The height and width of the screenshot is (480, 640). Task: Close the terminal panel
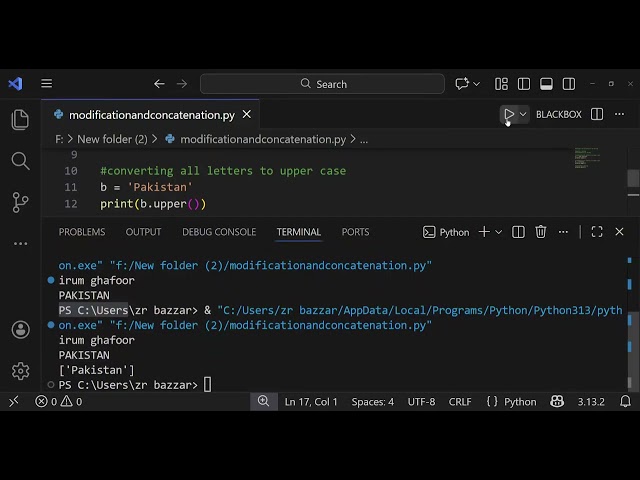click(x=619, y=232)
